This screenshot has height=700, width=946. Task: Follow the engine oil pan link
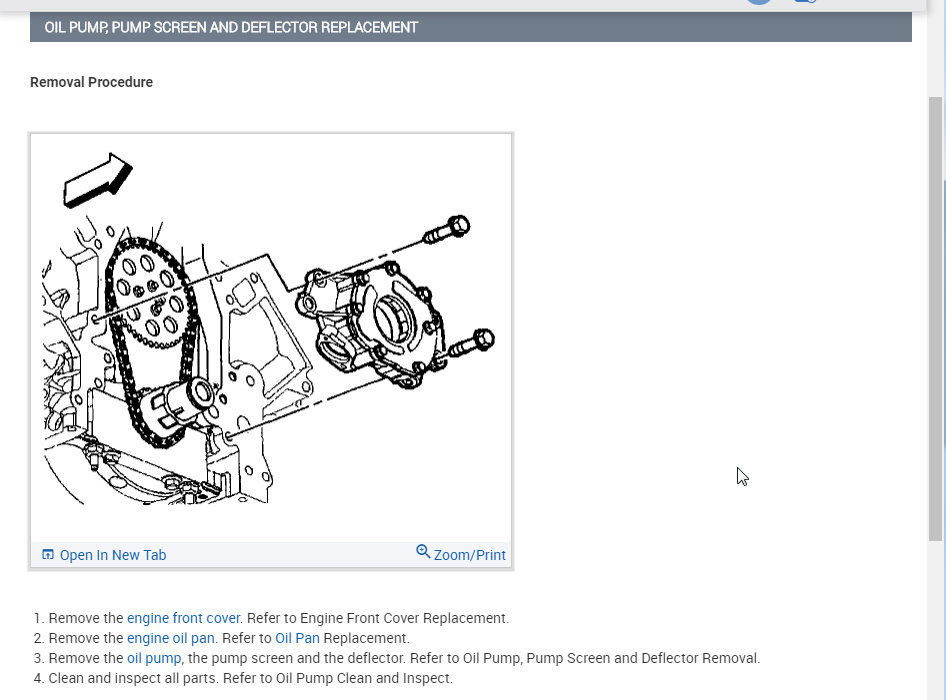coord(171,638)
